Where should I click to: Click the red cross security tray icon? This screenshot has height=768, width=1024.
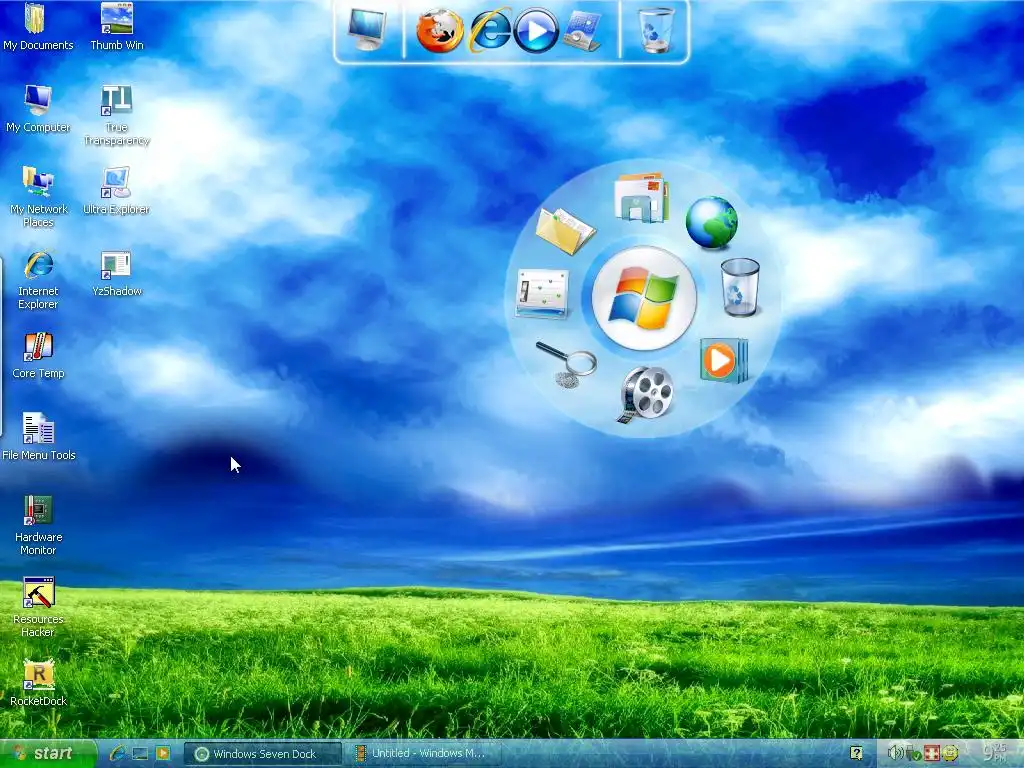point(932,754)
